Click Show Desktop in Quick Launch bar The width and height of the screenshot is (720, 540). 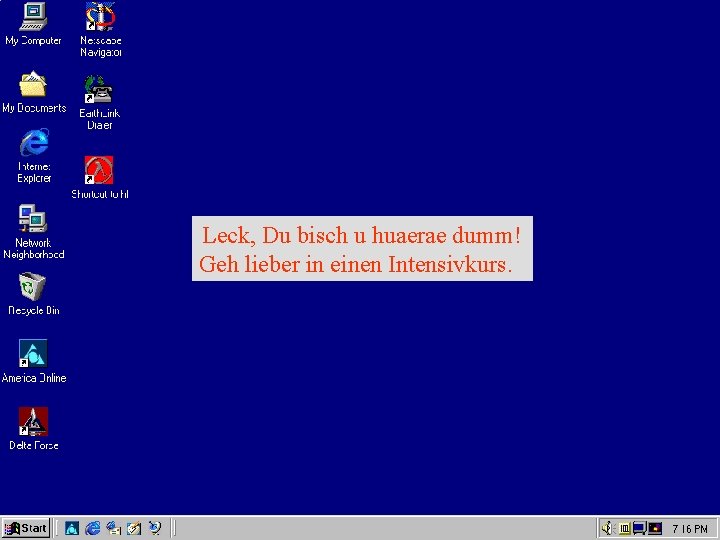pos(134,528)
